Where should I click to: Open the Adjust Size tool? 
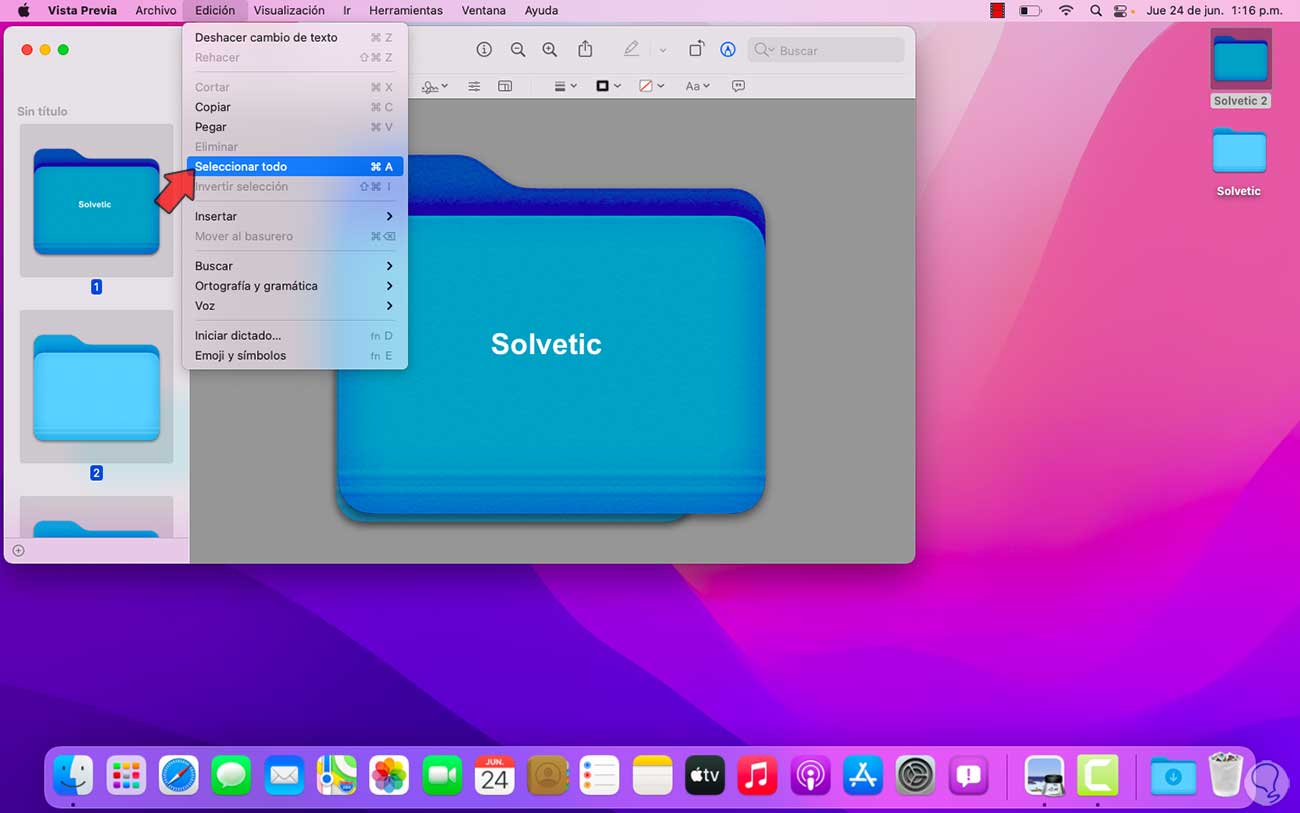coord(505,86)
